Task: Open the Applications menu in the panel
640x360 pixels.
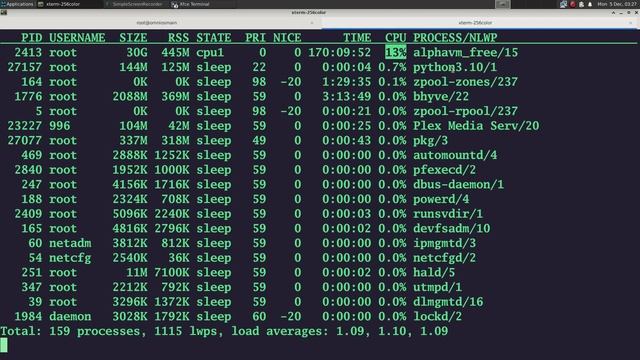Action: [17, 4]
